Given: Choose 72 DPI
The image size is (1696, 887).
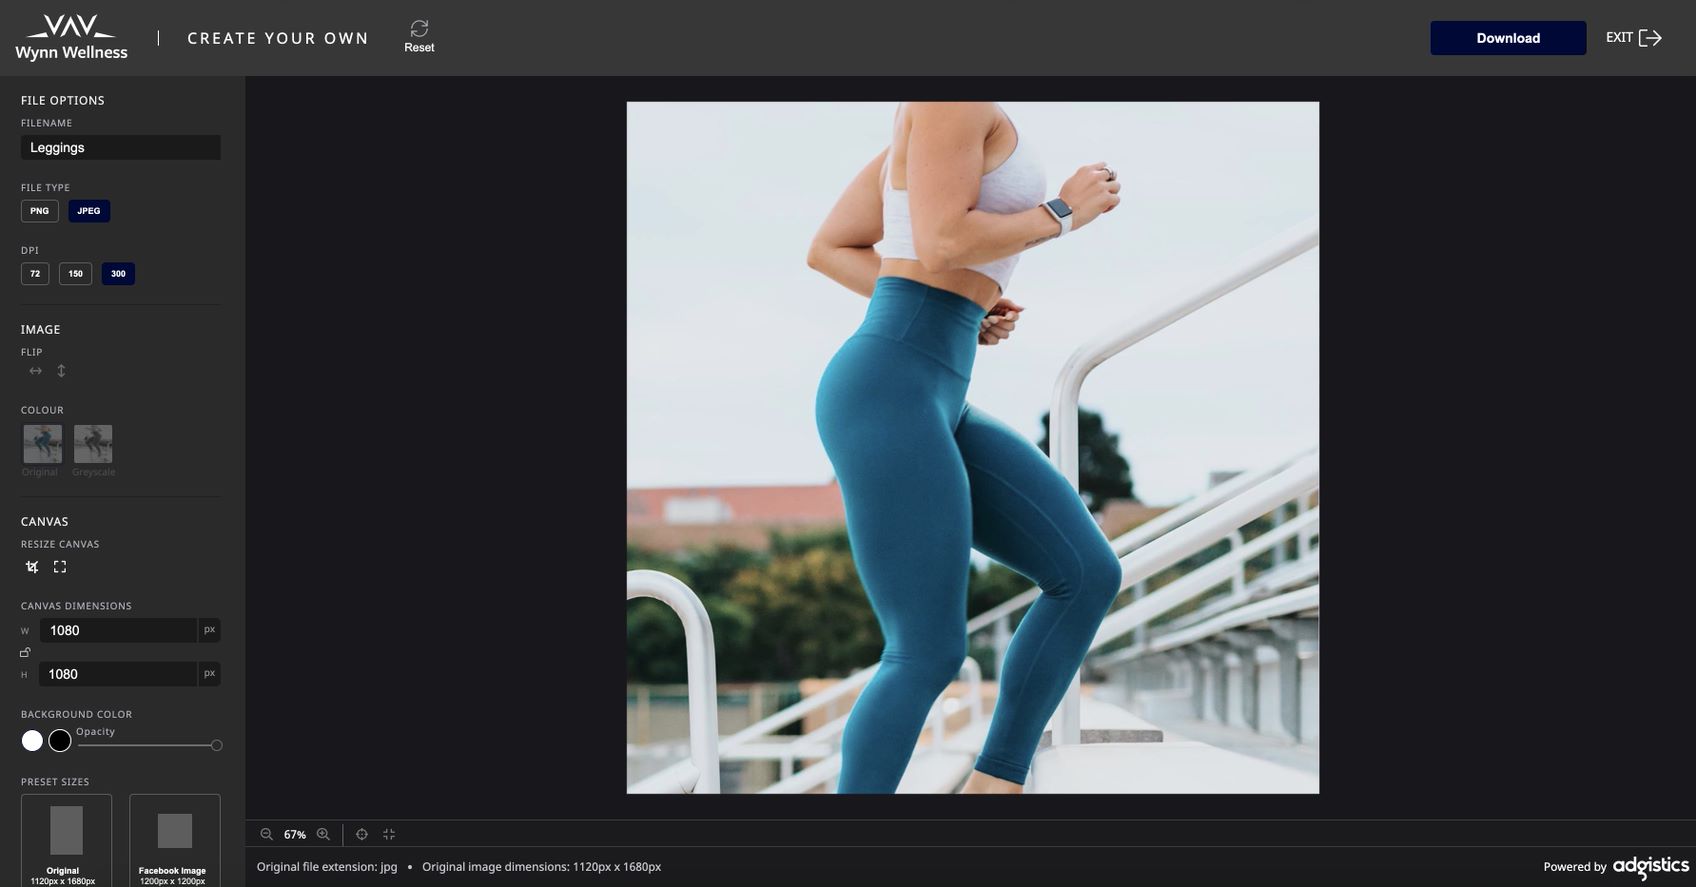Looking at the screenshot, I should (x=35, y=274).
